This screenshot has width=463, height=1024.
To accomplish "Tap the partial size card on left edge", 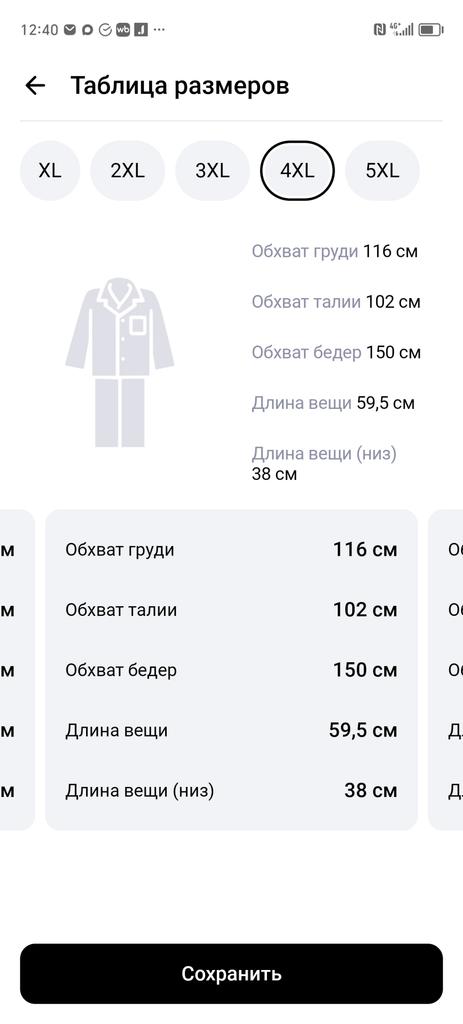I will (x=17, y=670).
